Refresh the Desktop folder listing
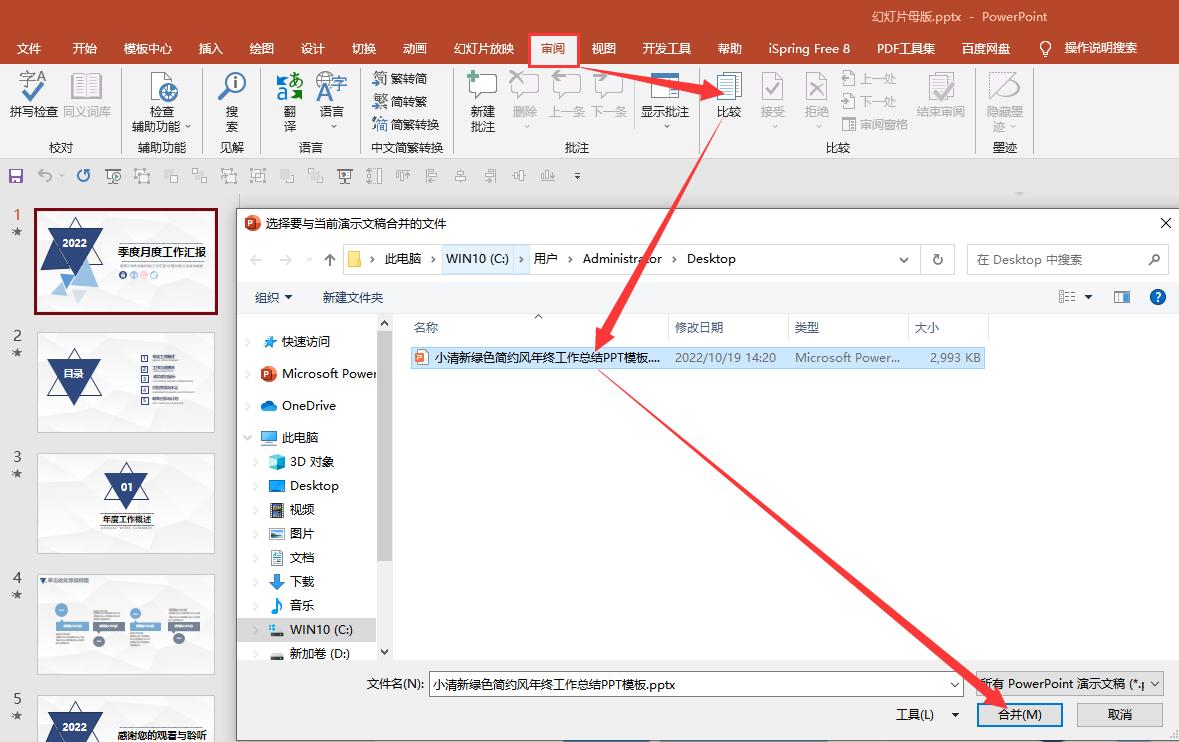Viewport: 1179px width, 742px height. click(937, 259)
